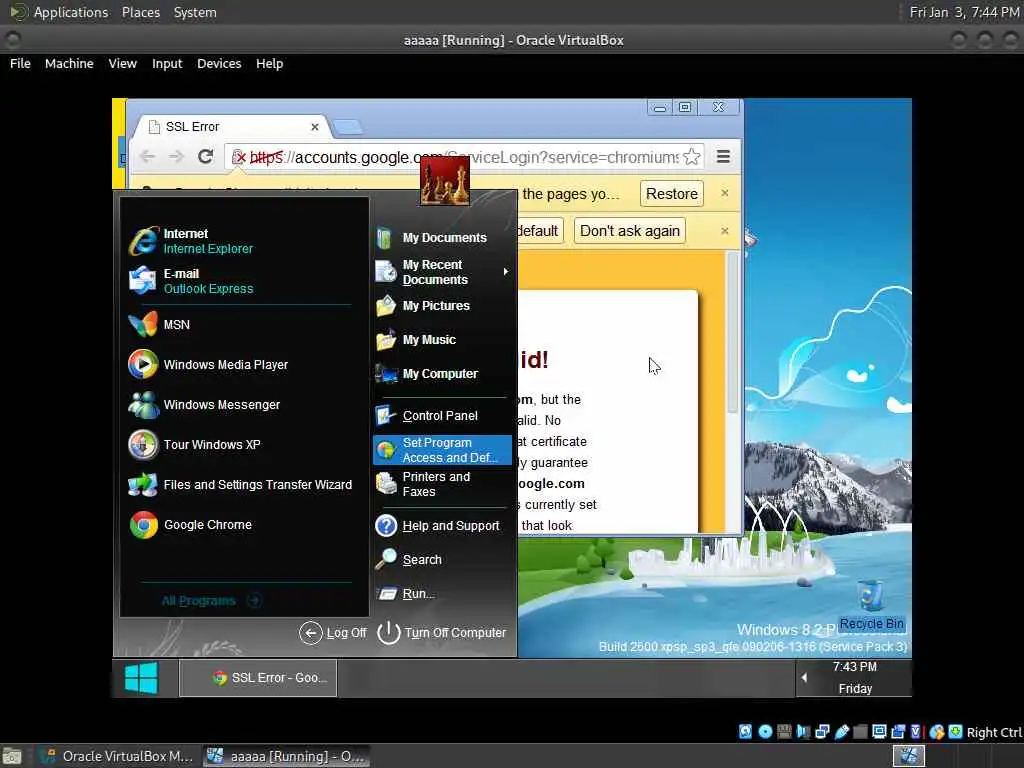Click Right Ctrl host key indicator
The image size is (1024, 768).
click(x=994, y=733)
